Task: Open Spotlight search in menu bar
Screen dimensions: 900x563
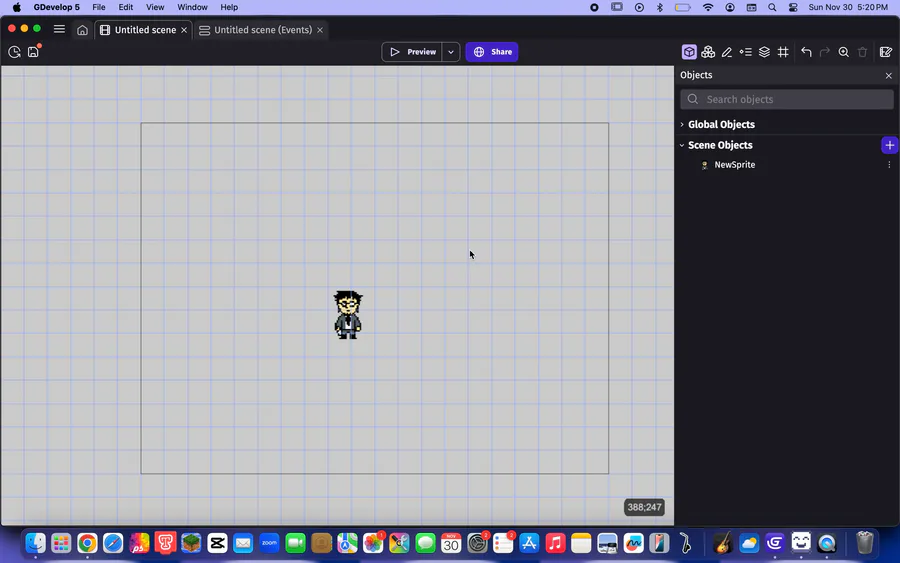Action: point(772,7)
